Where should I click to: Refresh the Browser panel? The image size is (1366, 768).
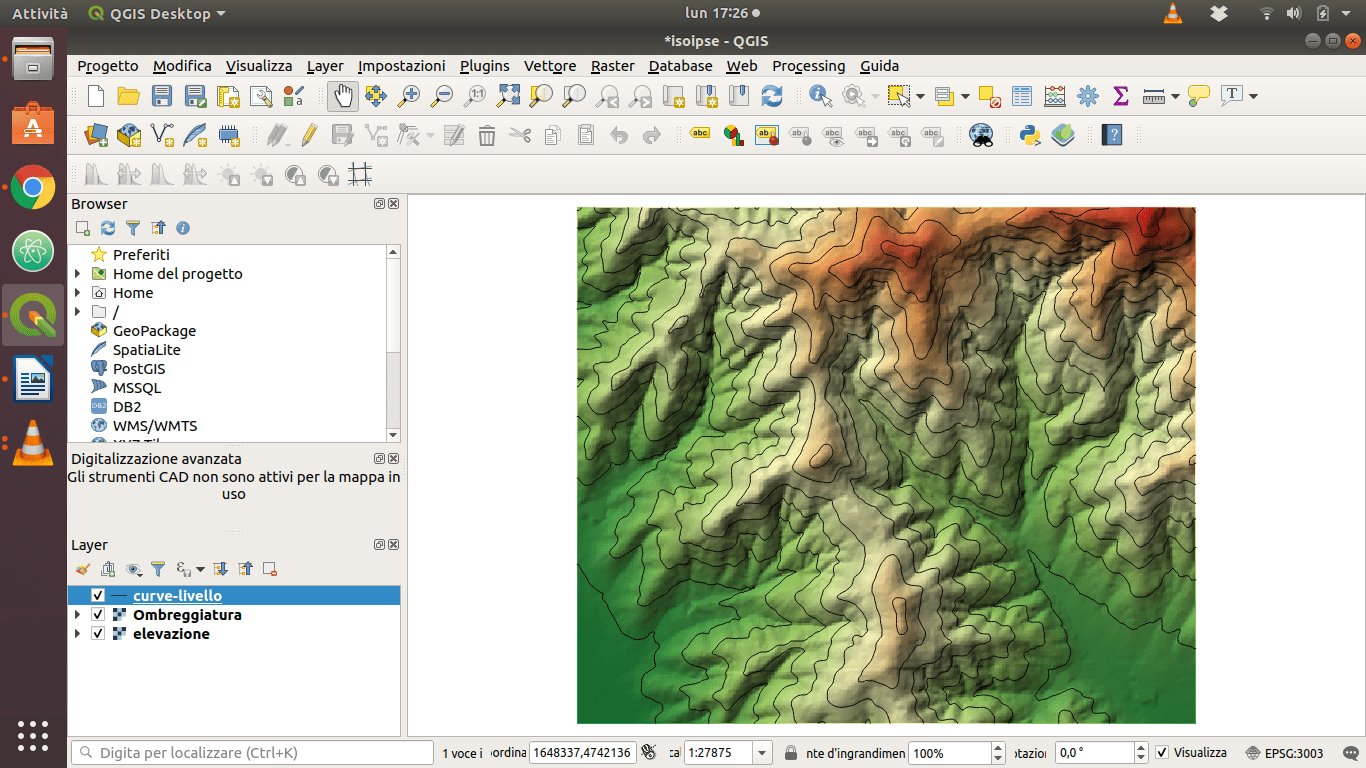tap(108, 228)
